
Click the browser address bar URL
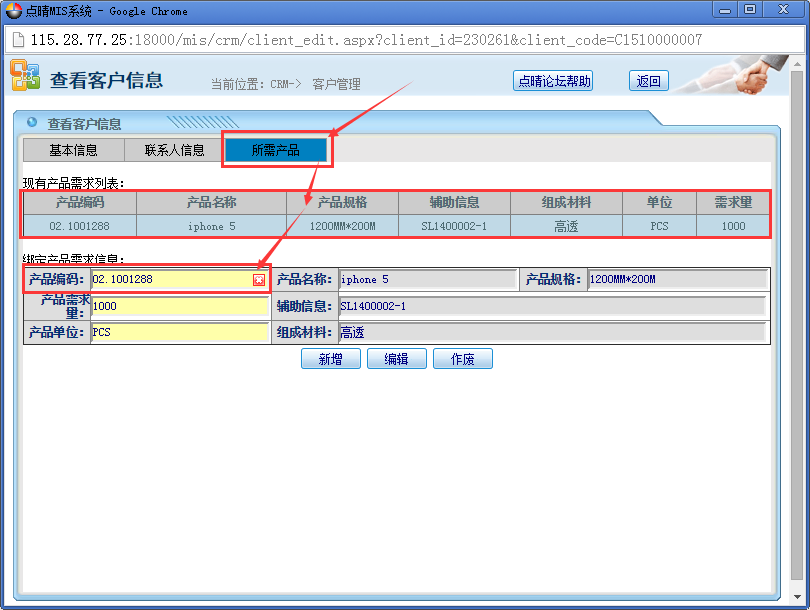(400, 40)
